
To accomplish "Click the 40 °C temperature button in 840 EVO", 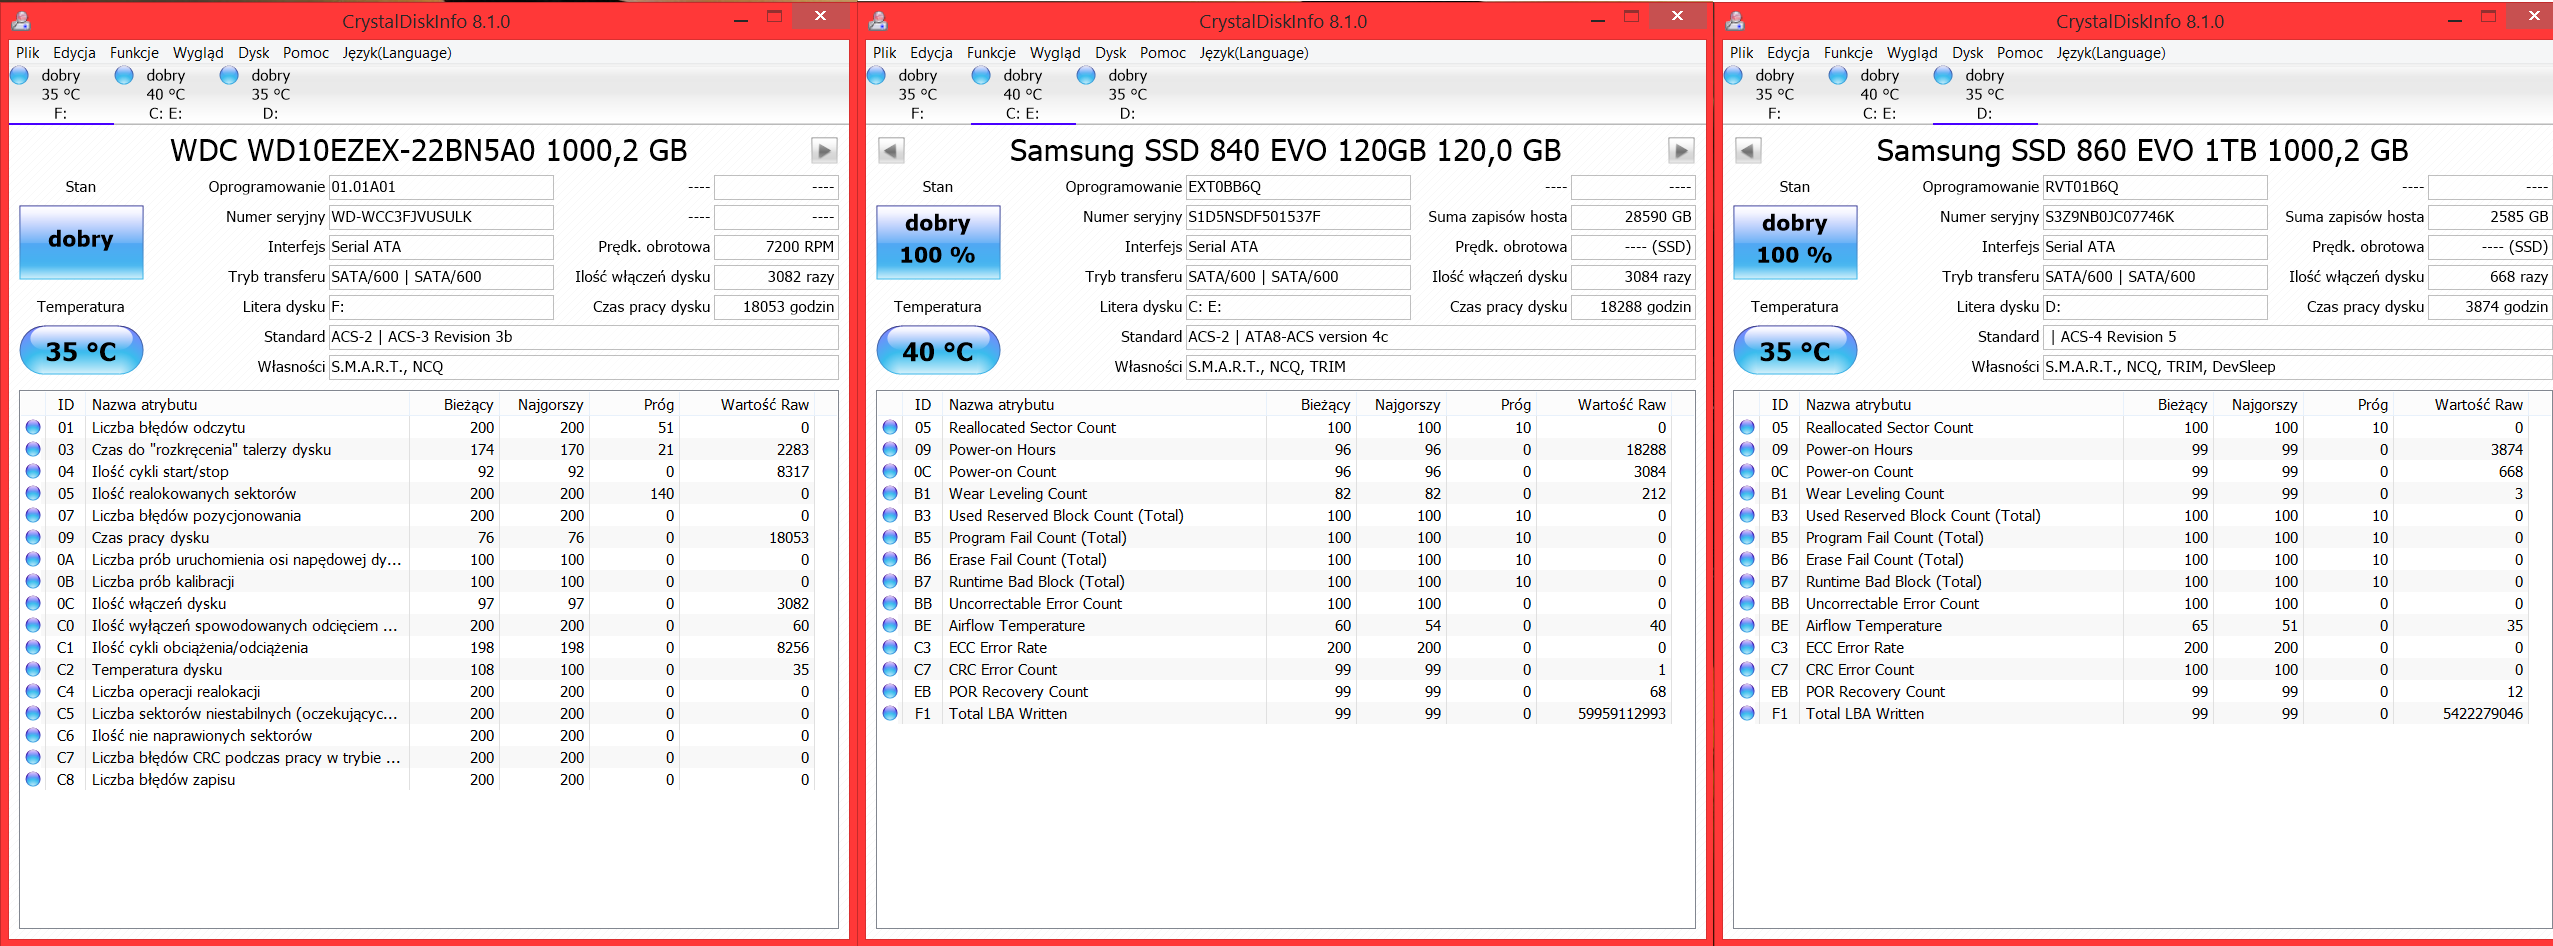I will pos(938,351).
